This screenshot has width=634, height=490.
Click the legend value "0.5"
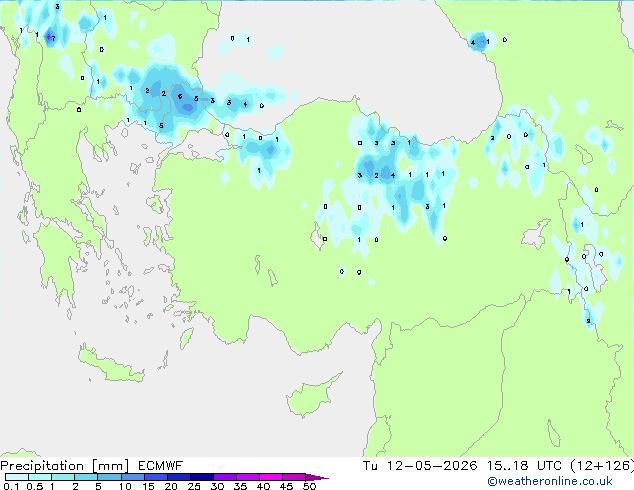[x=34, y=486]
